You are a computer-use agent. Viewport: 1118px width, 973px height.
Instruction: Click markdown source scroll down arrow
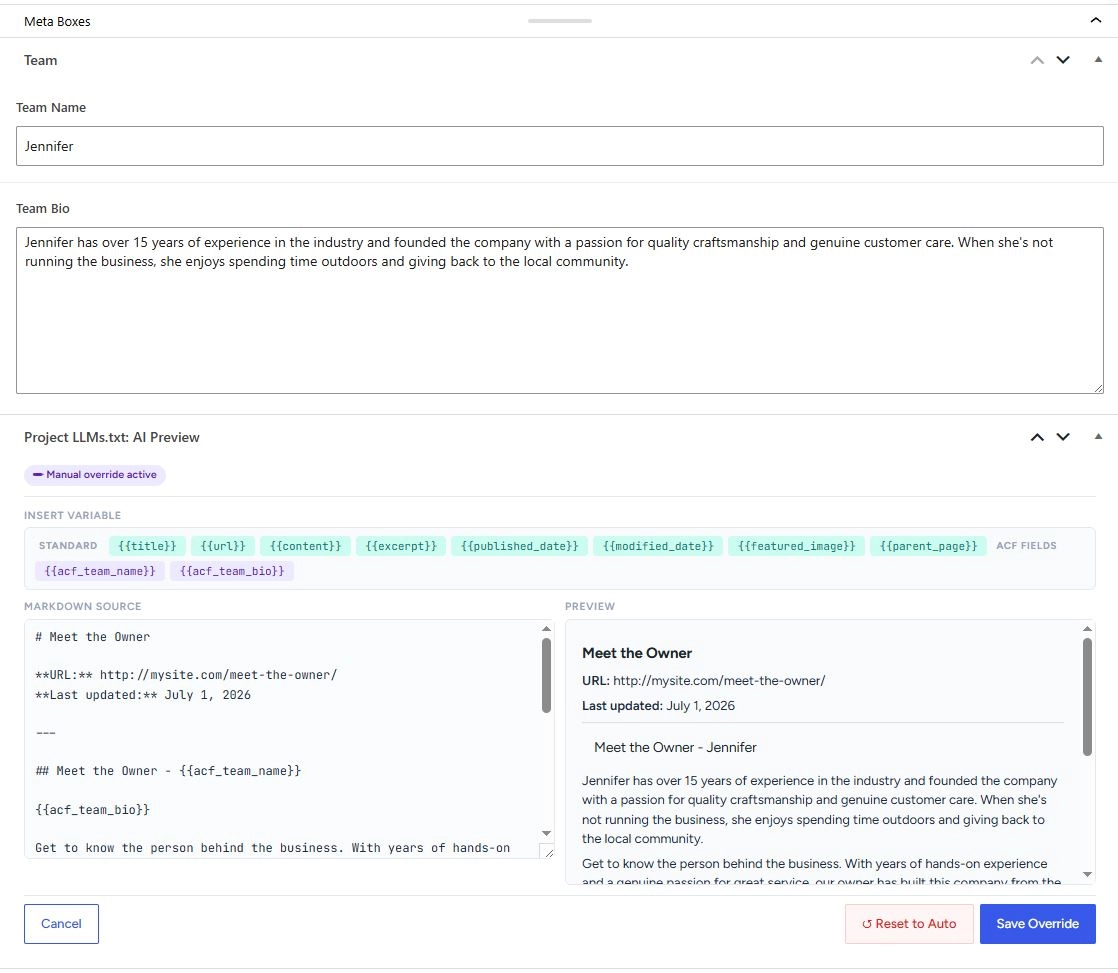click(x=546, y=833)
